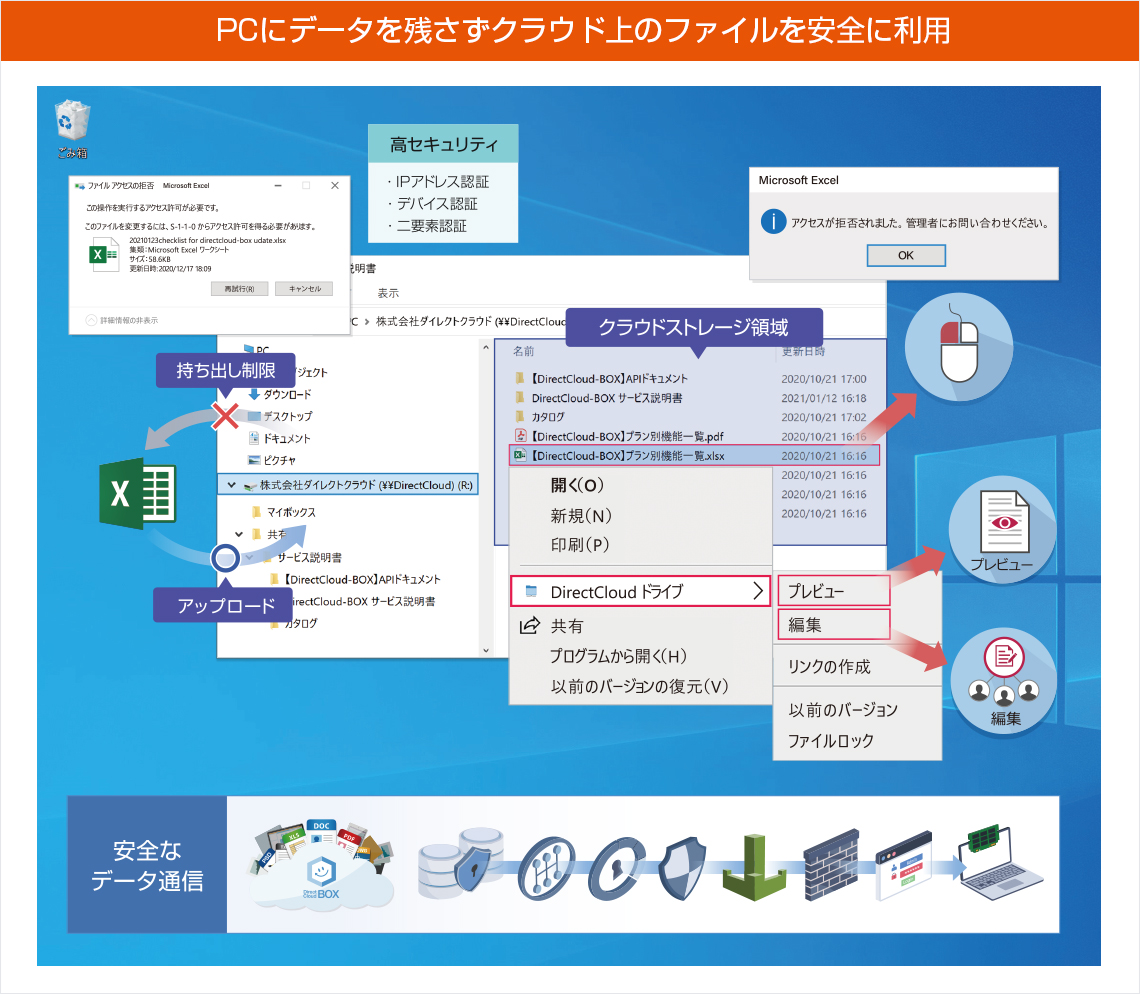
Task: Select カタログ folder in navigation tree
Action: (x=294, y=623)
